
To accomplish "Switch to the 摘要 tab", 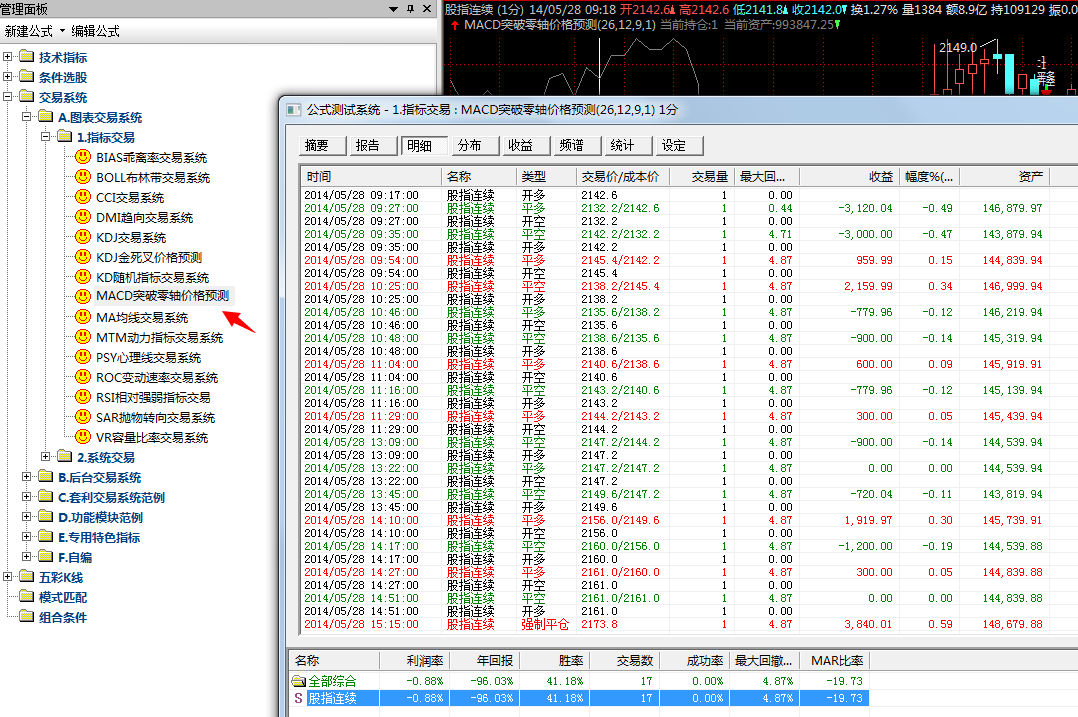I will pos(317,145).
